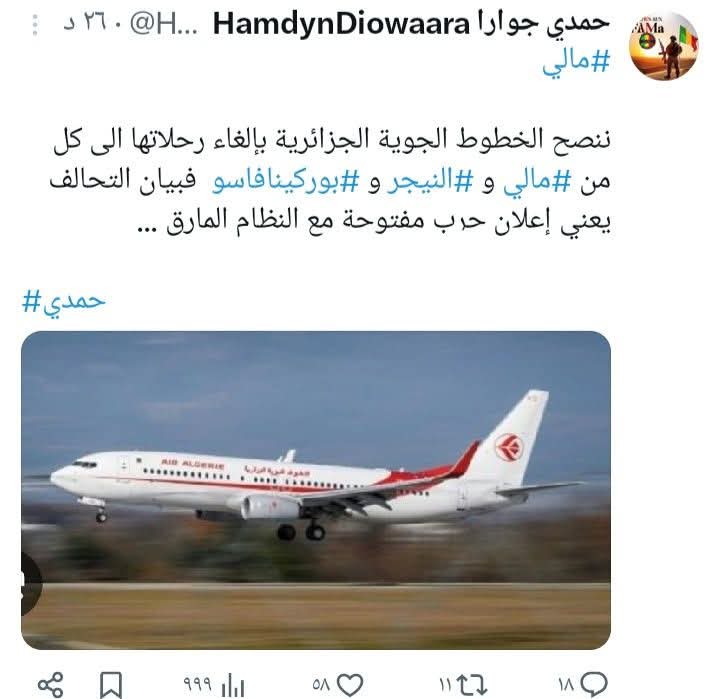
Task: Open the #حمدي hashtag above the photo
Action: pyautogui.click(x=64, y=303)
